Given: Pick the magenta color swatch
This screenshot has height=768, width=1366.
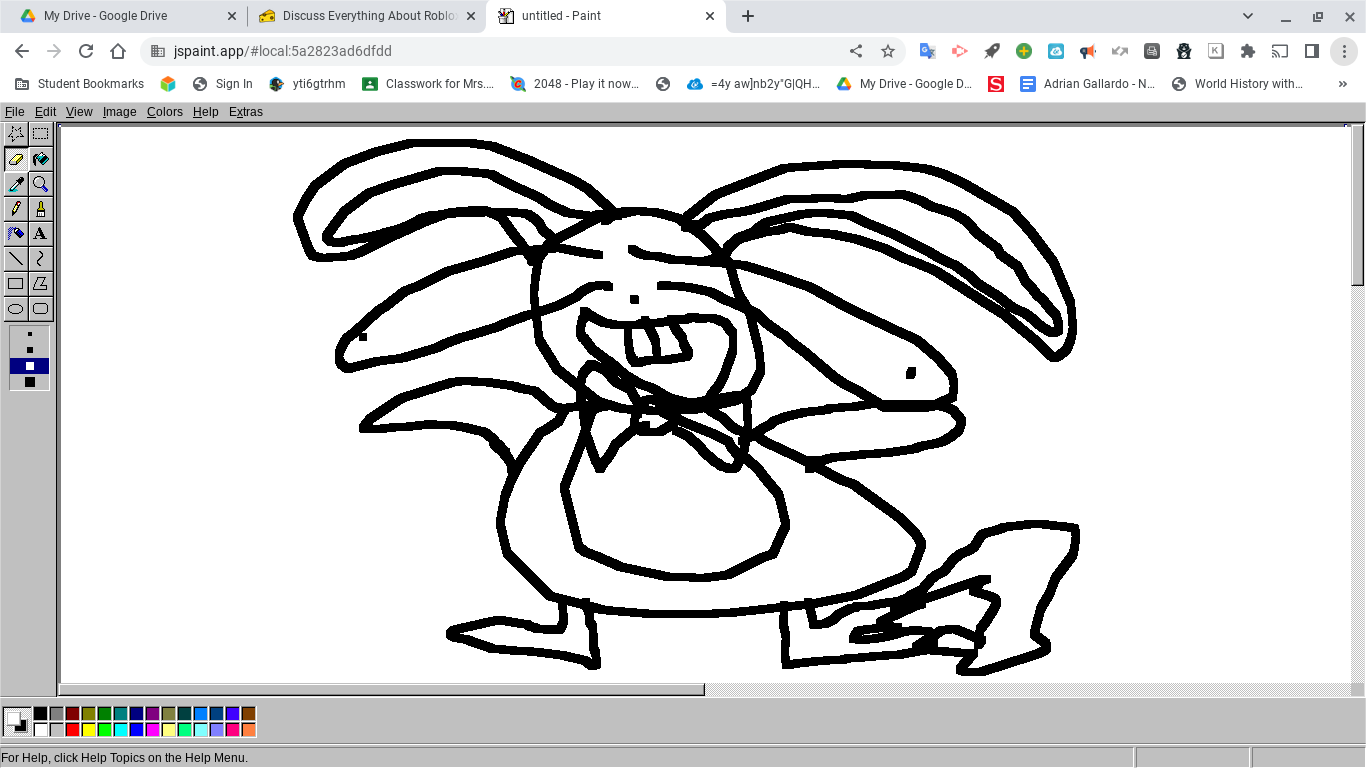Looking at the screenshot, I should click(153, 730).
